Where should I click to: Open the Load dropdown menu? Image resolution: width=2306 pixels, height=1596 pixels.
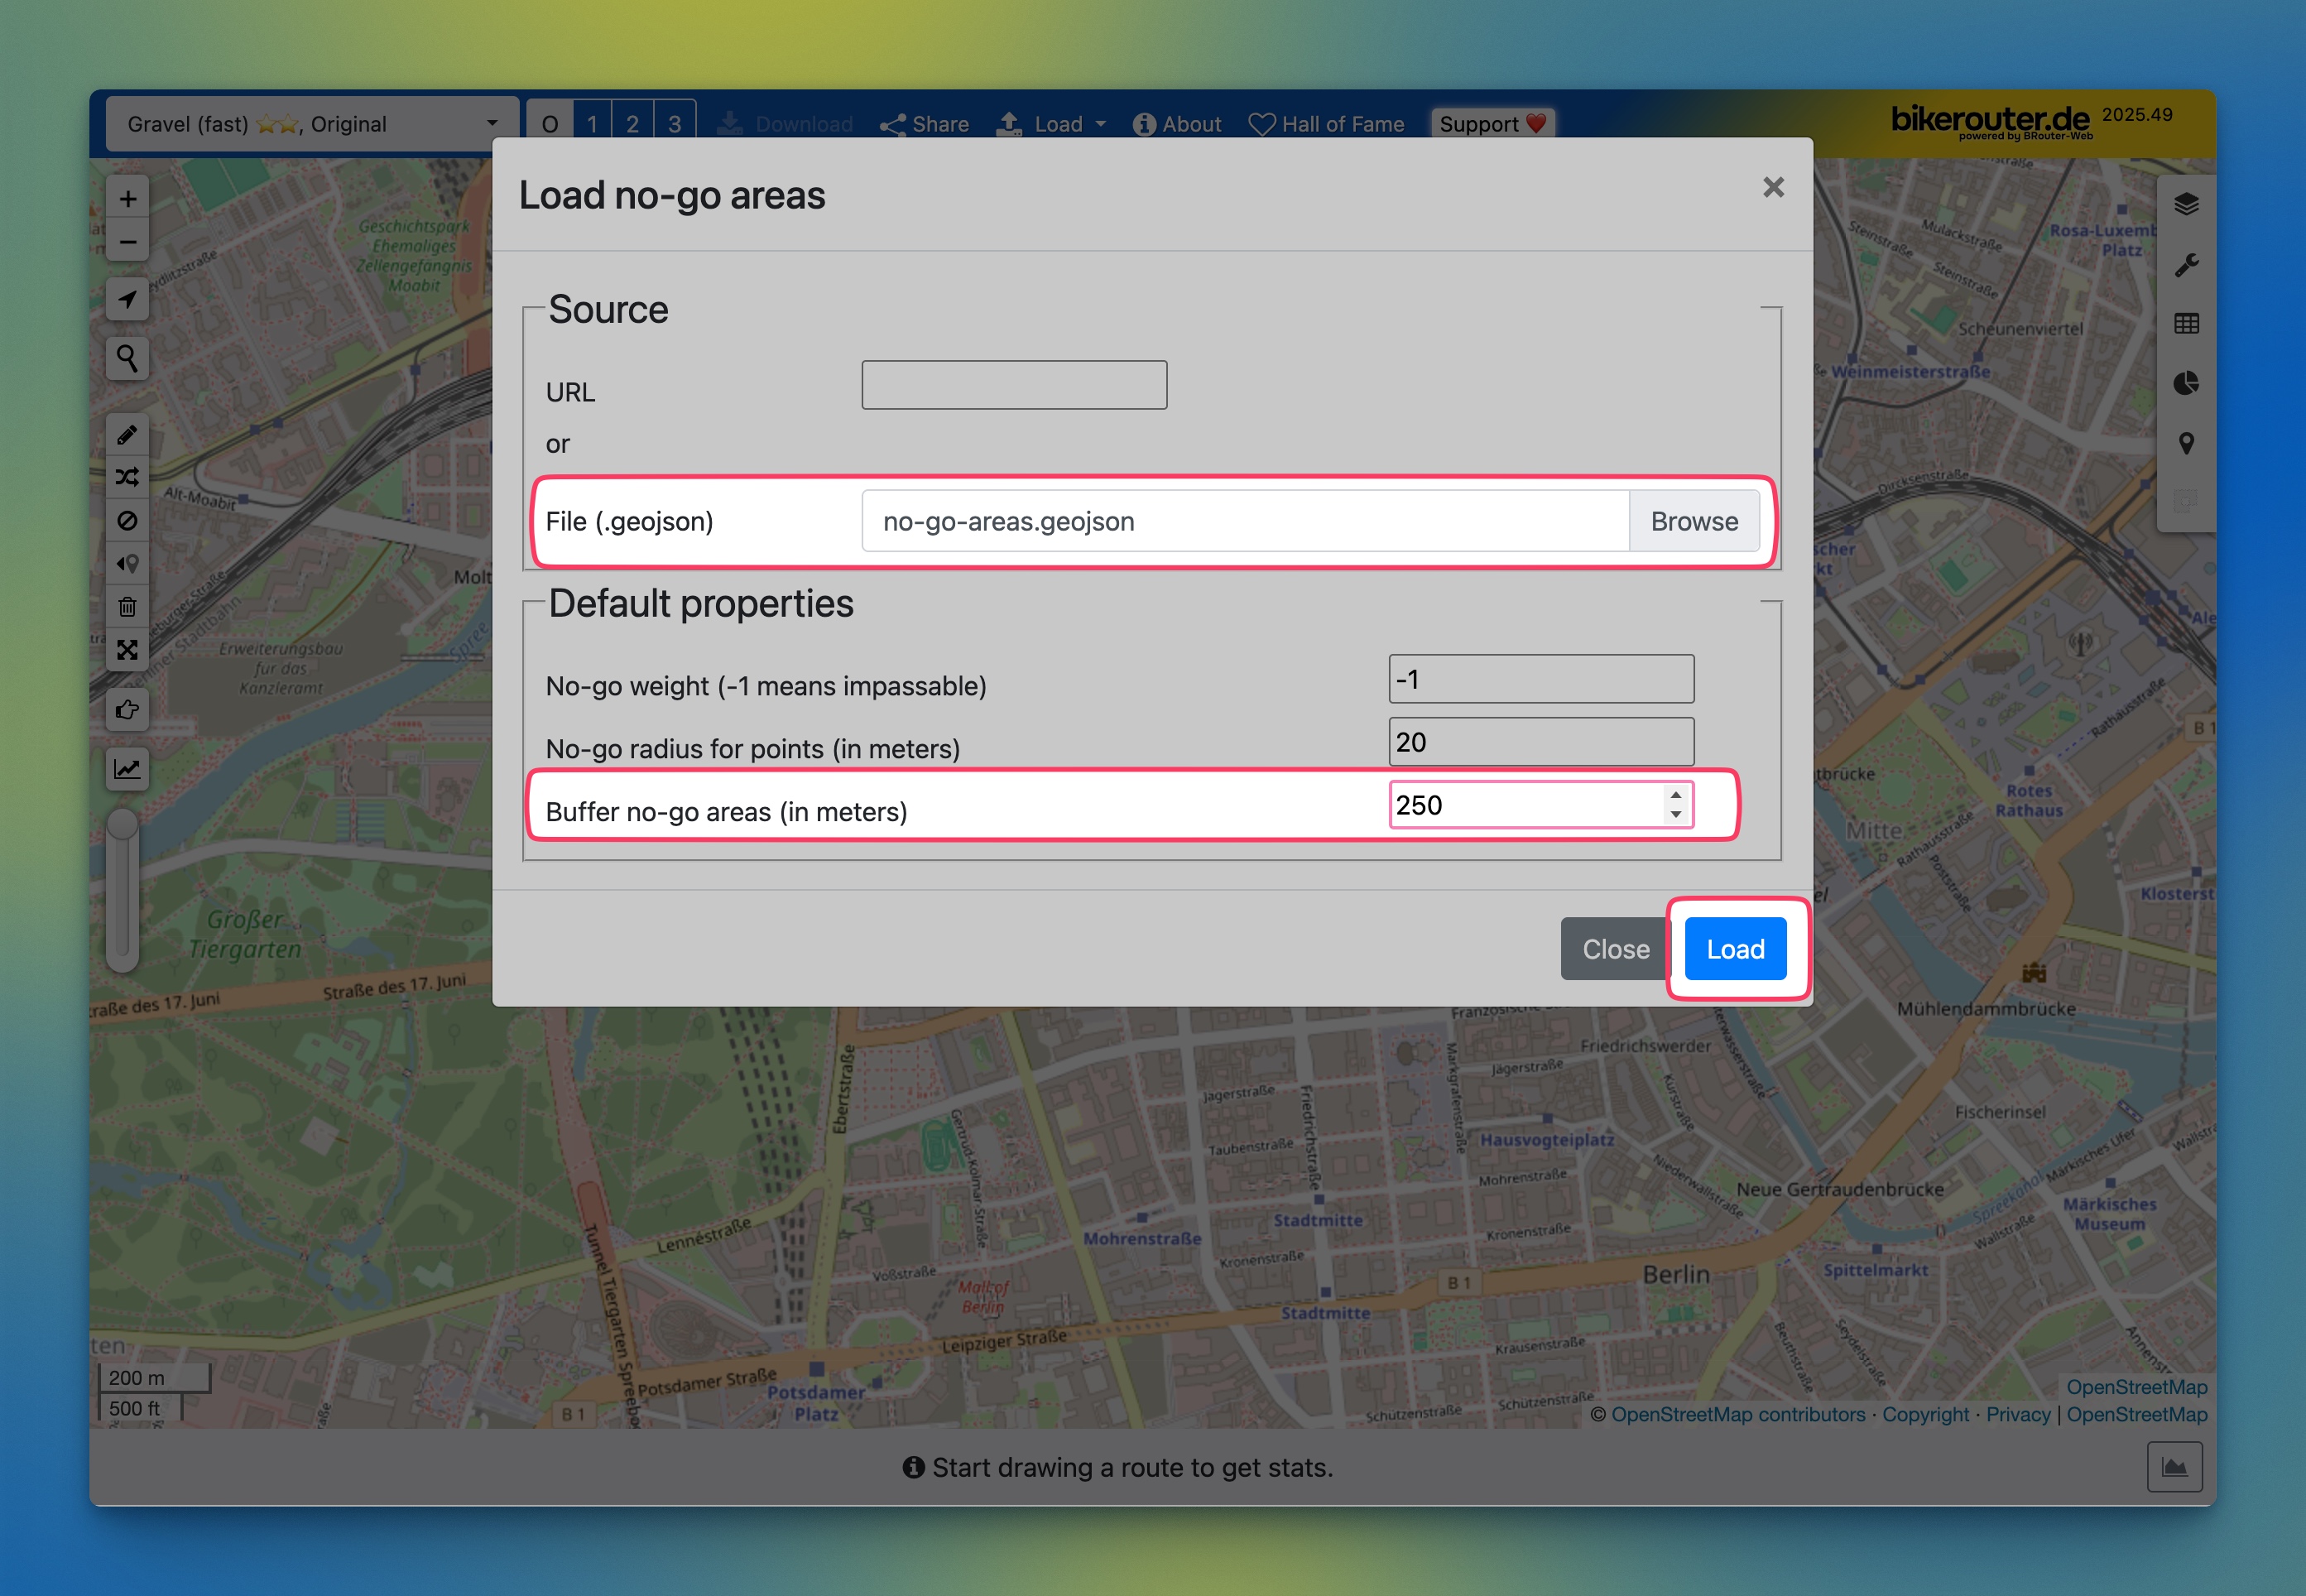[1052, 124]
